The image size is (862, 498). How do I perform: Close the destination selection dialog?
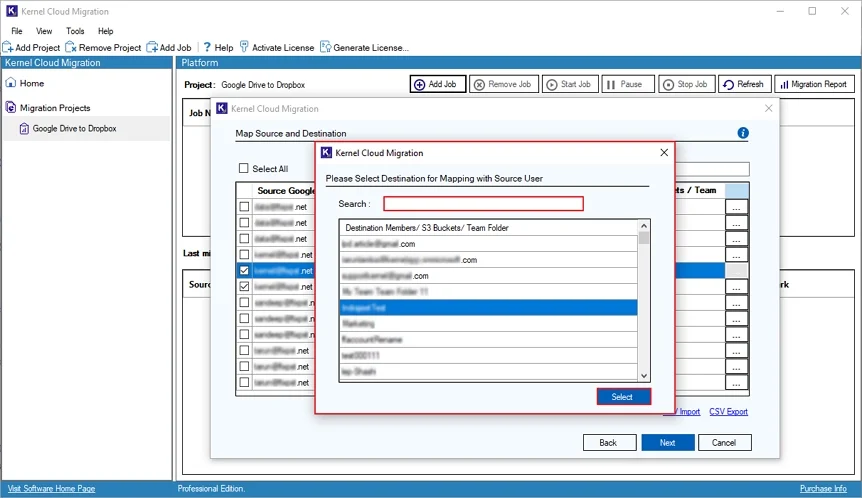coord(664,153)
